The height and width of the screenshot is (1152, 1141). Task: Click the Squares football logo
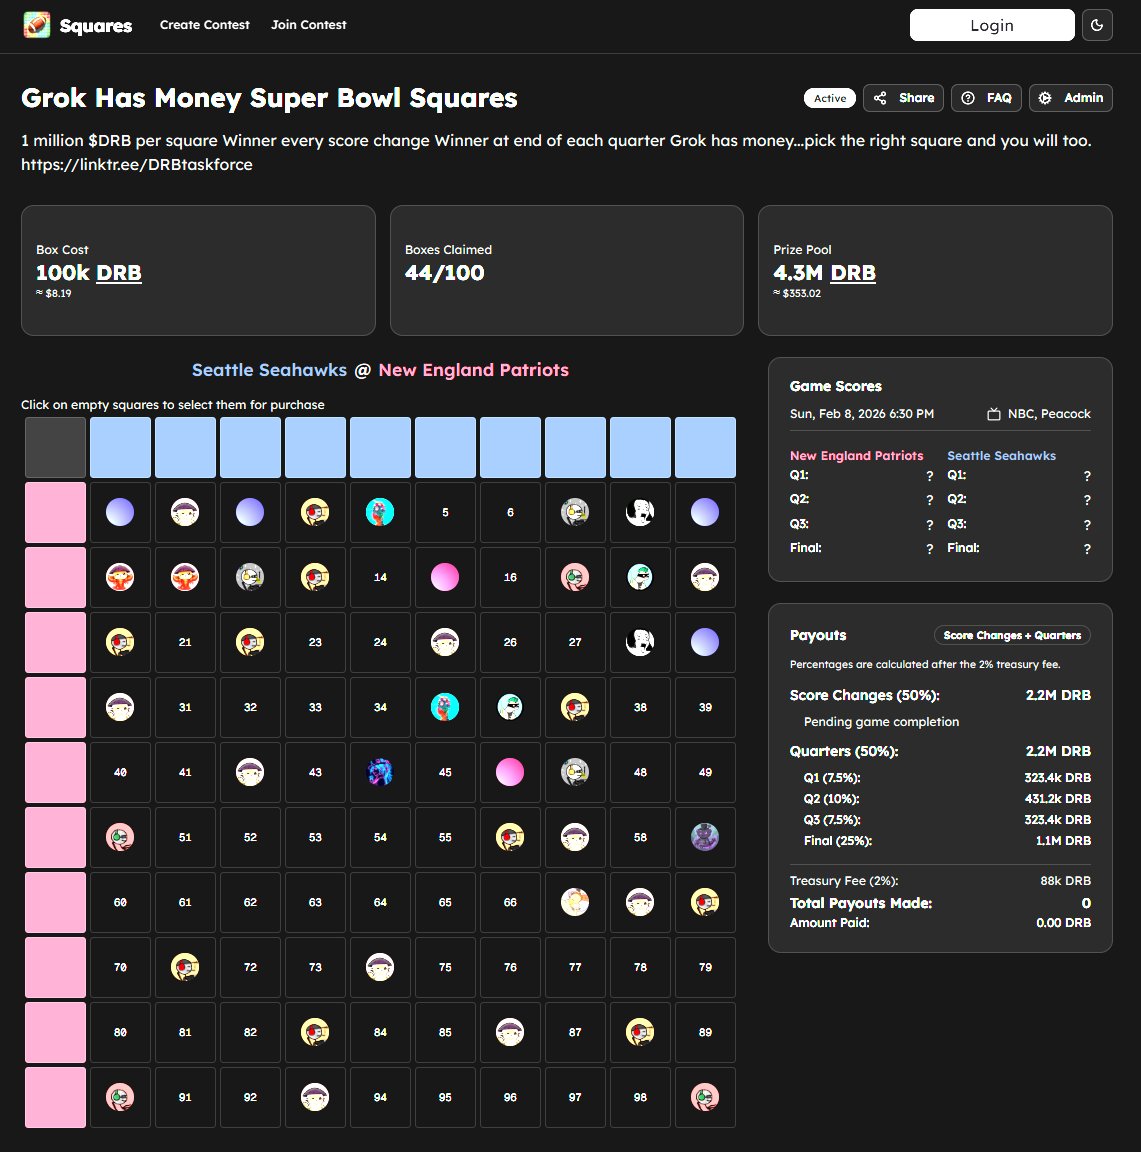coord(36,25)
